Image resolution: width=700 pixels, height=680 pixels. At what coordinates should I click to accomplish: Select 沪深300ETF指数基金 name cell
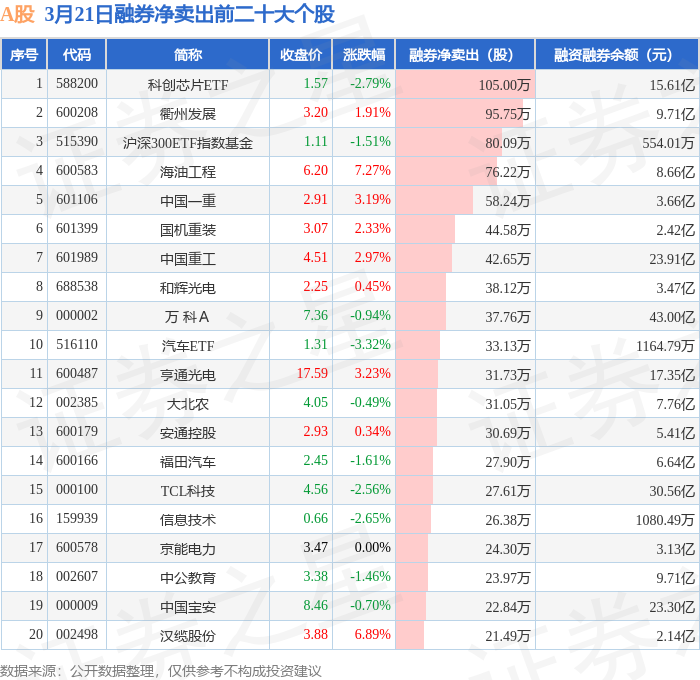[188, 143]
